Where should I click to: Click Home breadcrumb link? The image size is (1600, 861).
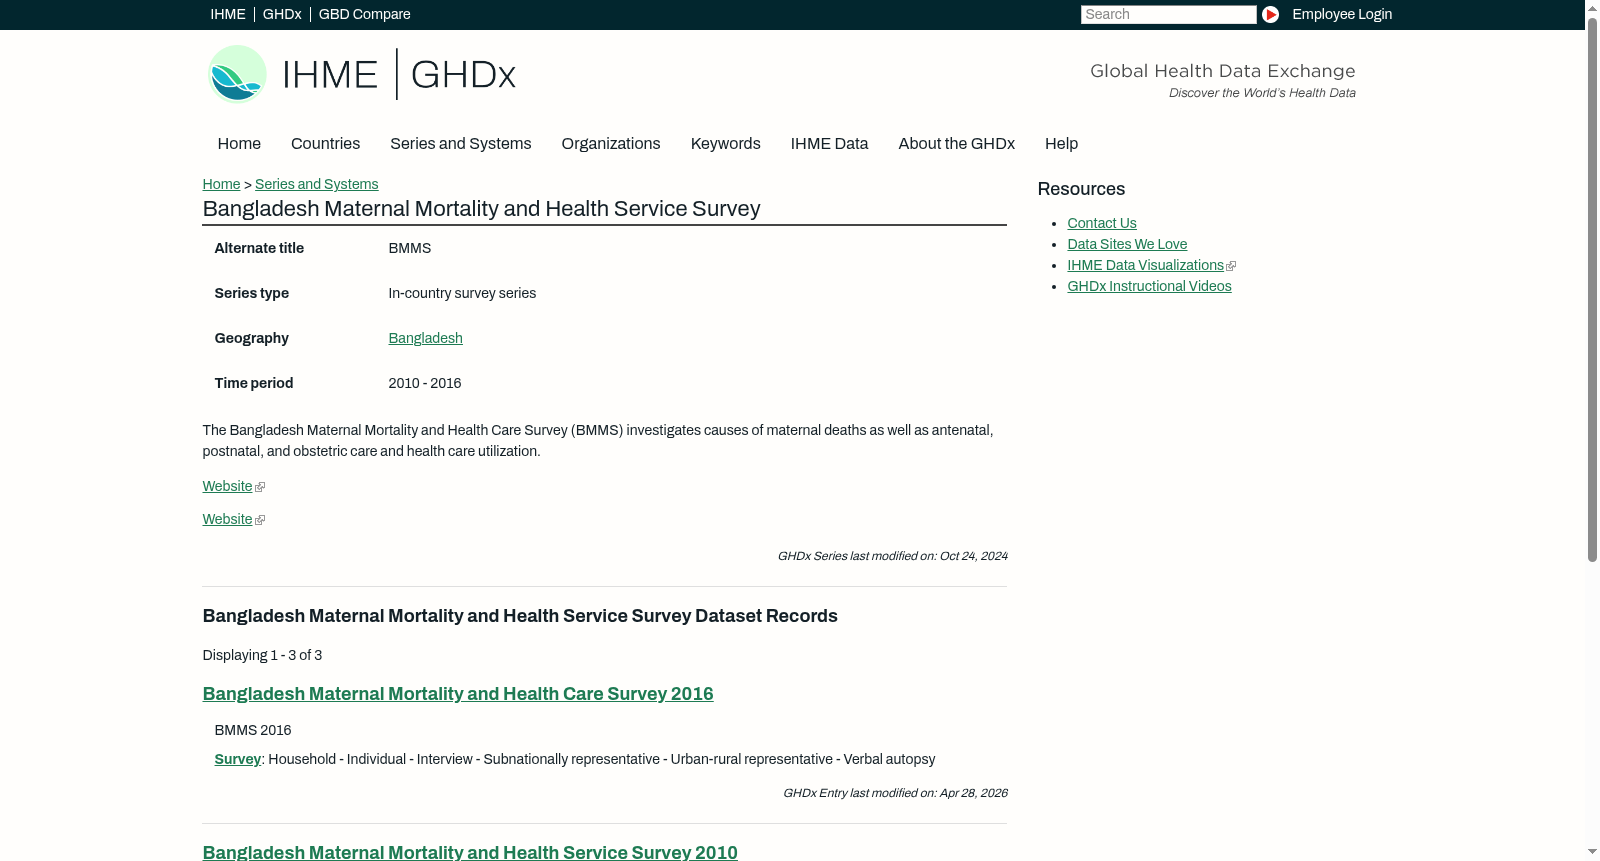coord(221,184)
